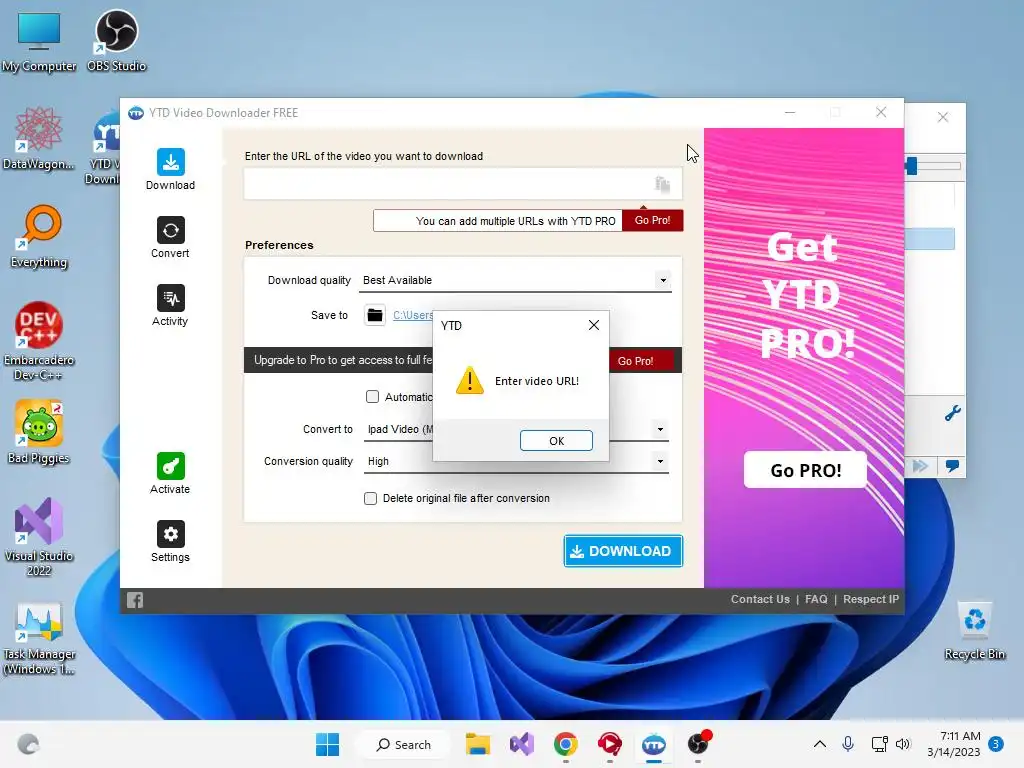Show hidden system tray icons chevron

click(820, 744)
